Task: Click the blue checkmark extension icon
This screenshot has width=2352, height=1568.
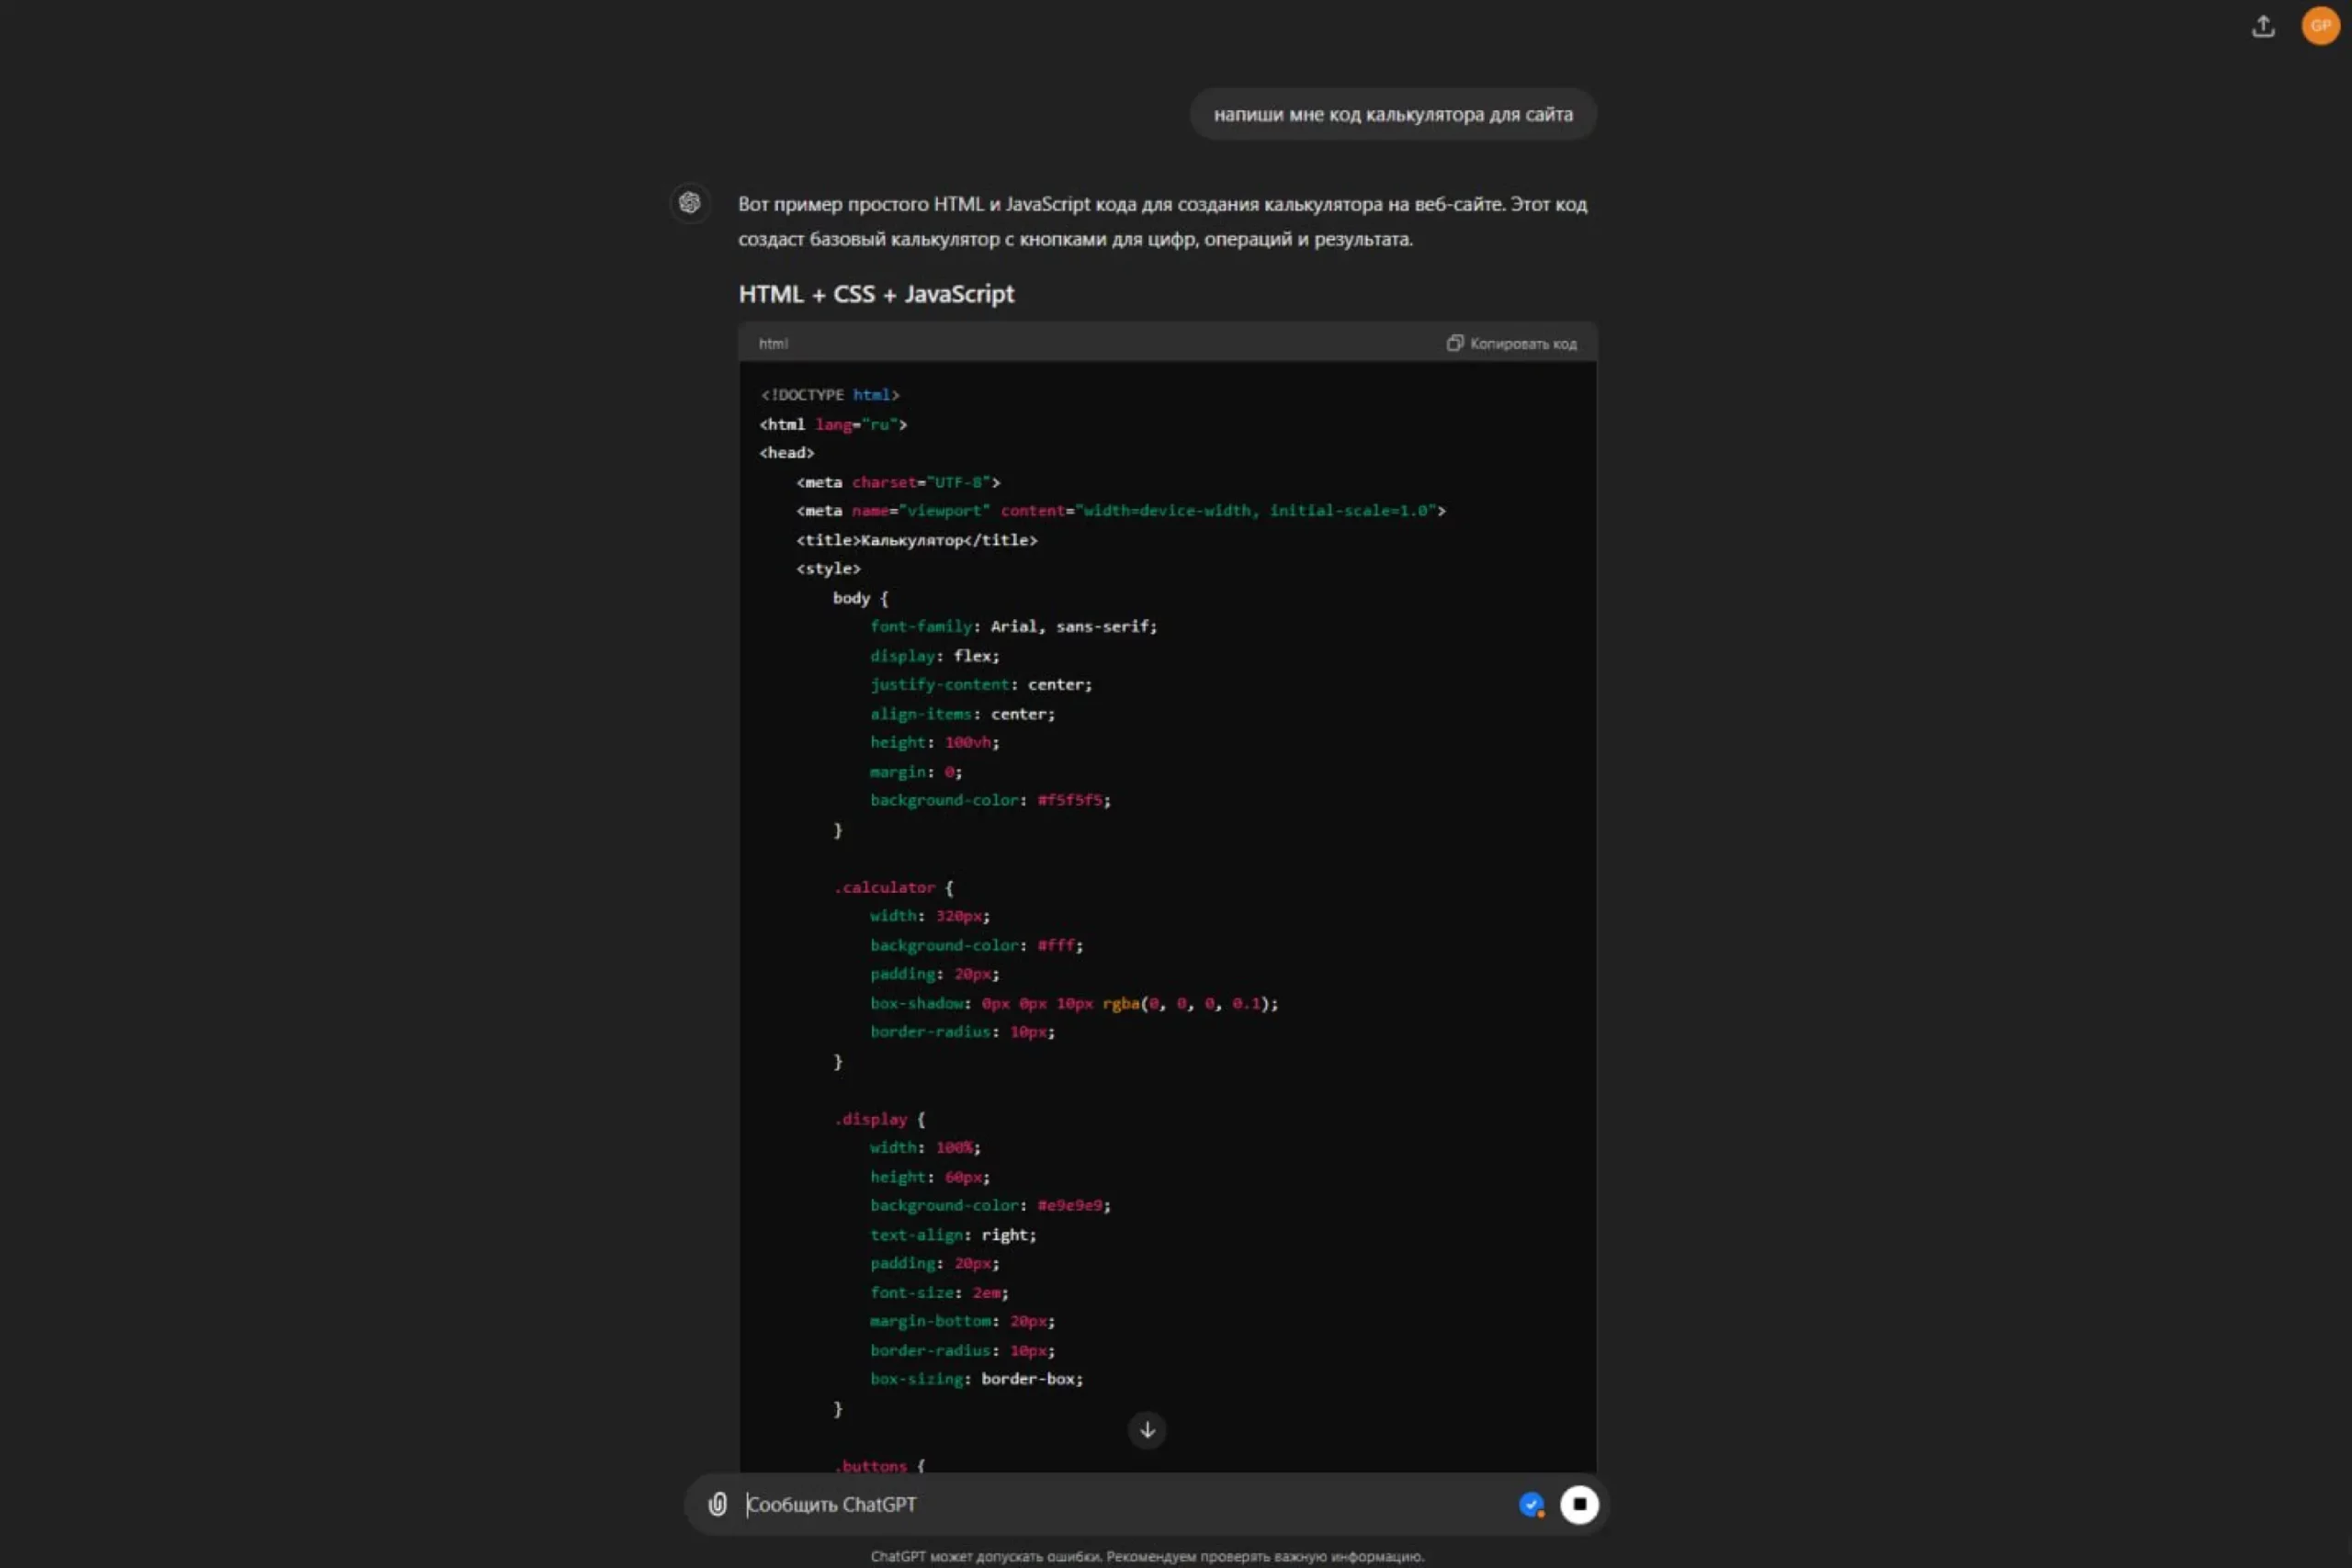Action: [x=1531, y=1504]
